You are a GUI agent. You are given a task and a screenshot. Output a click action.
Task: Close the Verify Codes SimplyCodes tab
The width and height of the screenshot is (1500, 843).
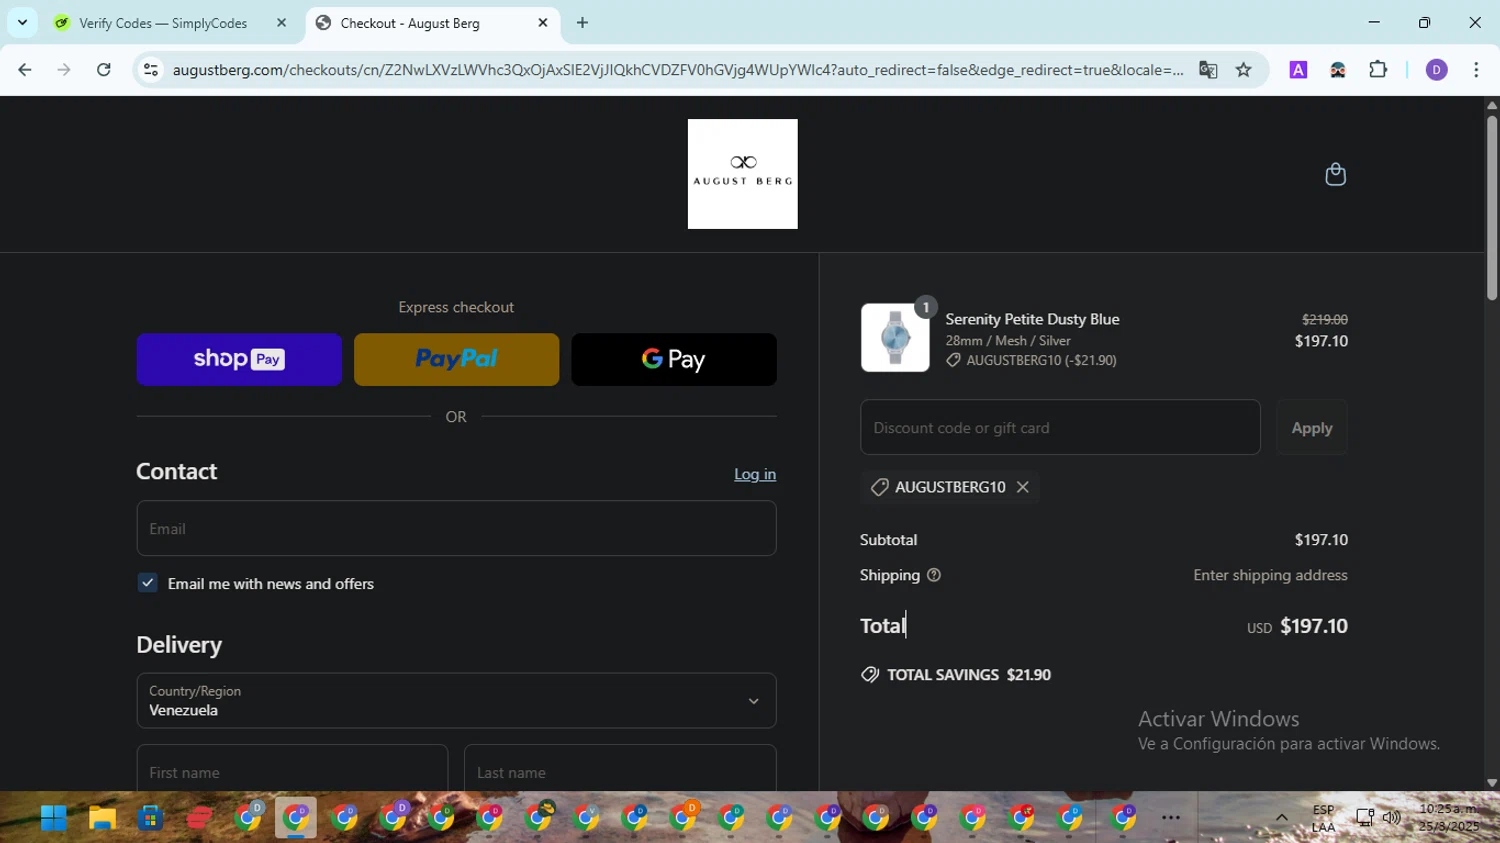[281, 23]
